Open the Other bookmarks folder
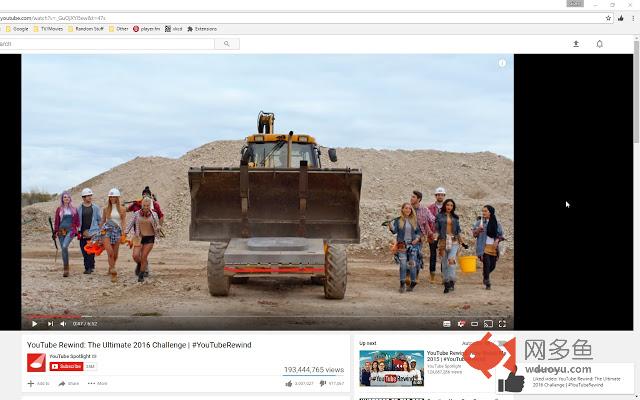The image size is (640, 400). 119,29
